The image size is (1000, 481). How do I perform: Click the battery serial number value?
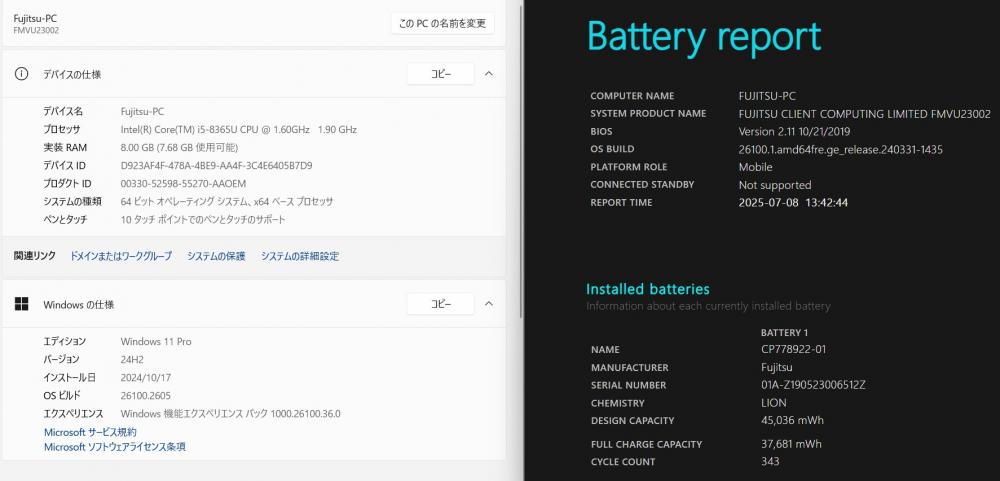pos(813,385)
